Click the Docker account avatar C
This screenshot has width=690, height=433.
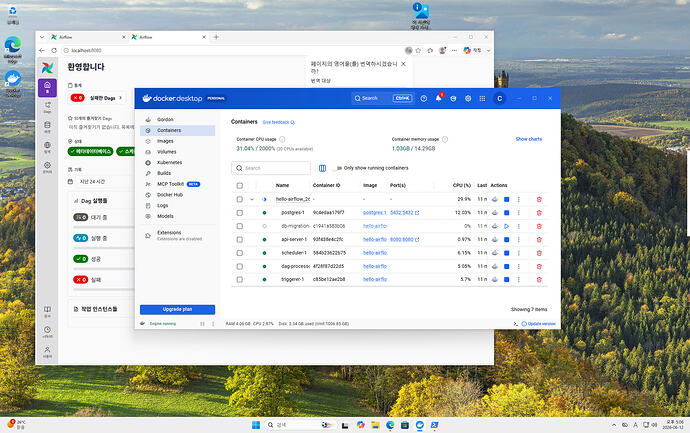[499, 99]
